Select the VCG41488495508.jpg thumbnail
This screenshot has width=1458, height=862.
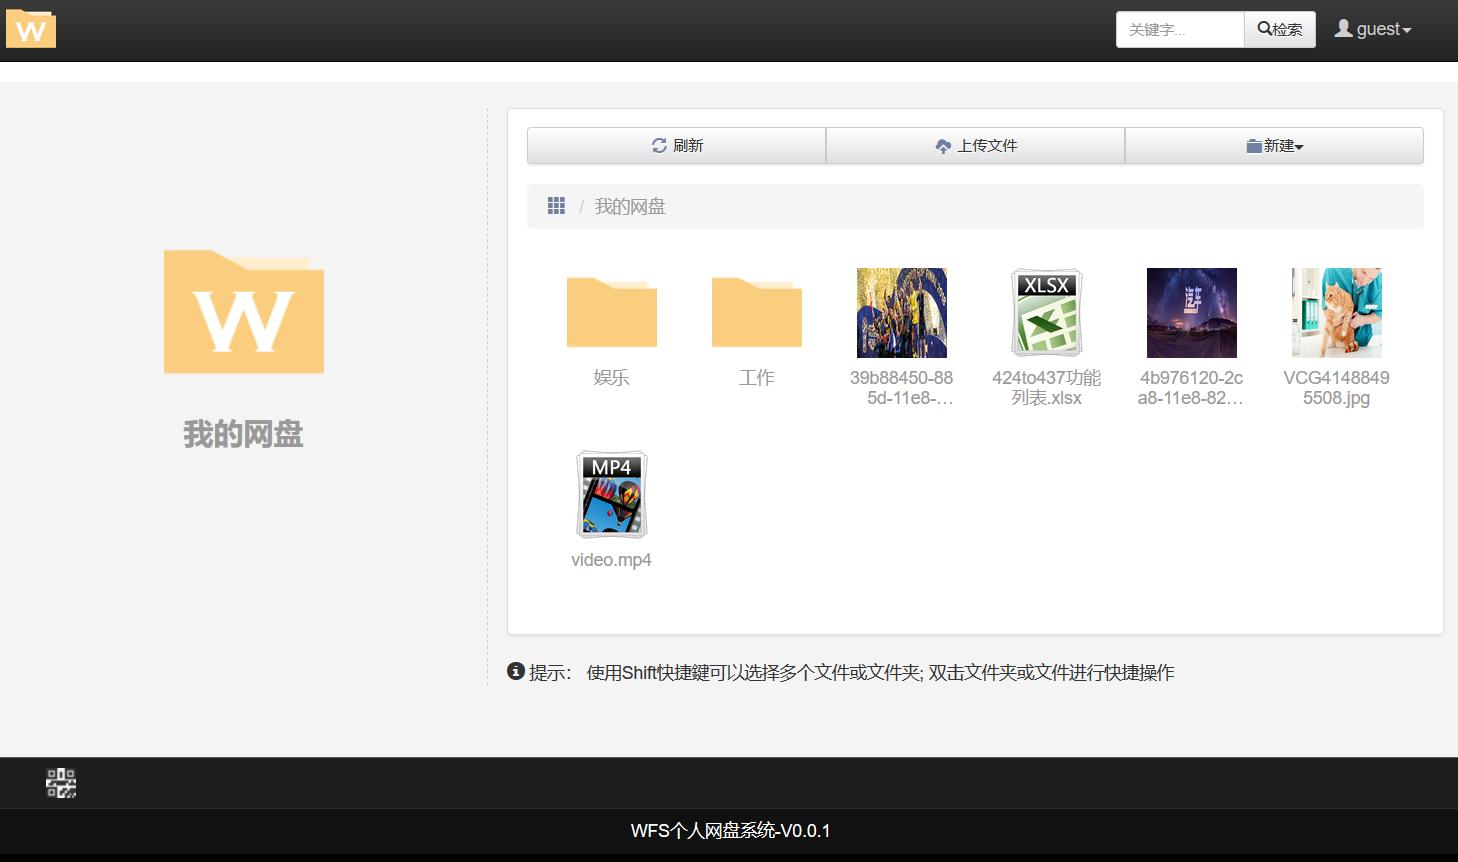pyautogui.click(x=1337, y=313)
